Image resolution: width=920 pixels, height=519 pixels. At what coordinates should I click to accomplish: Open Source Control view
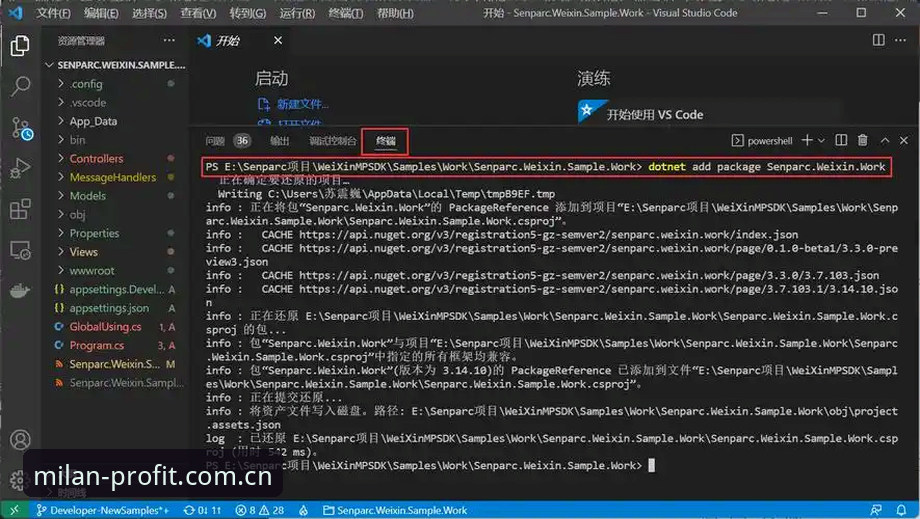click(21, 127)
